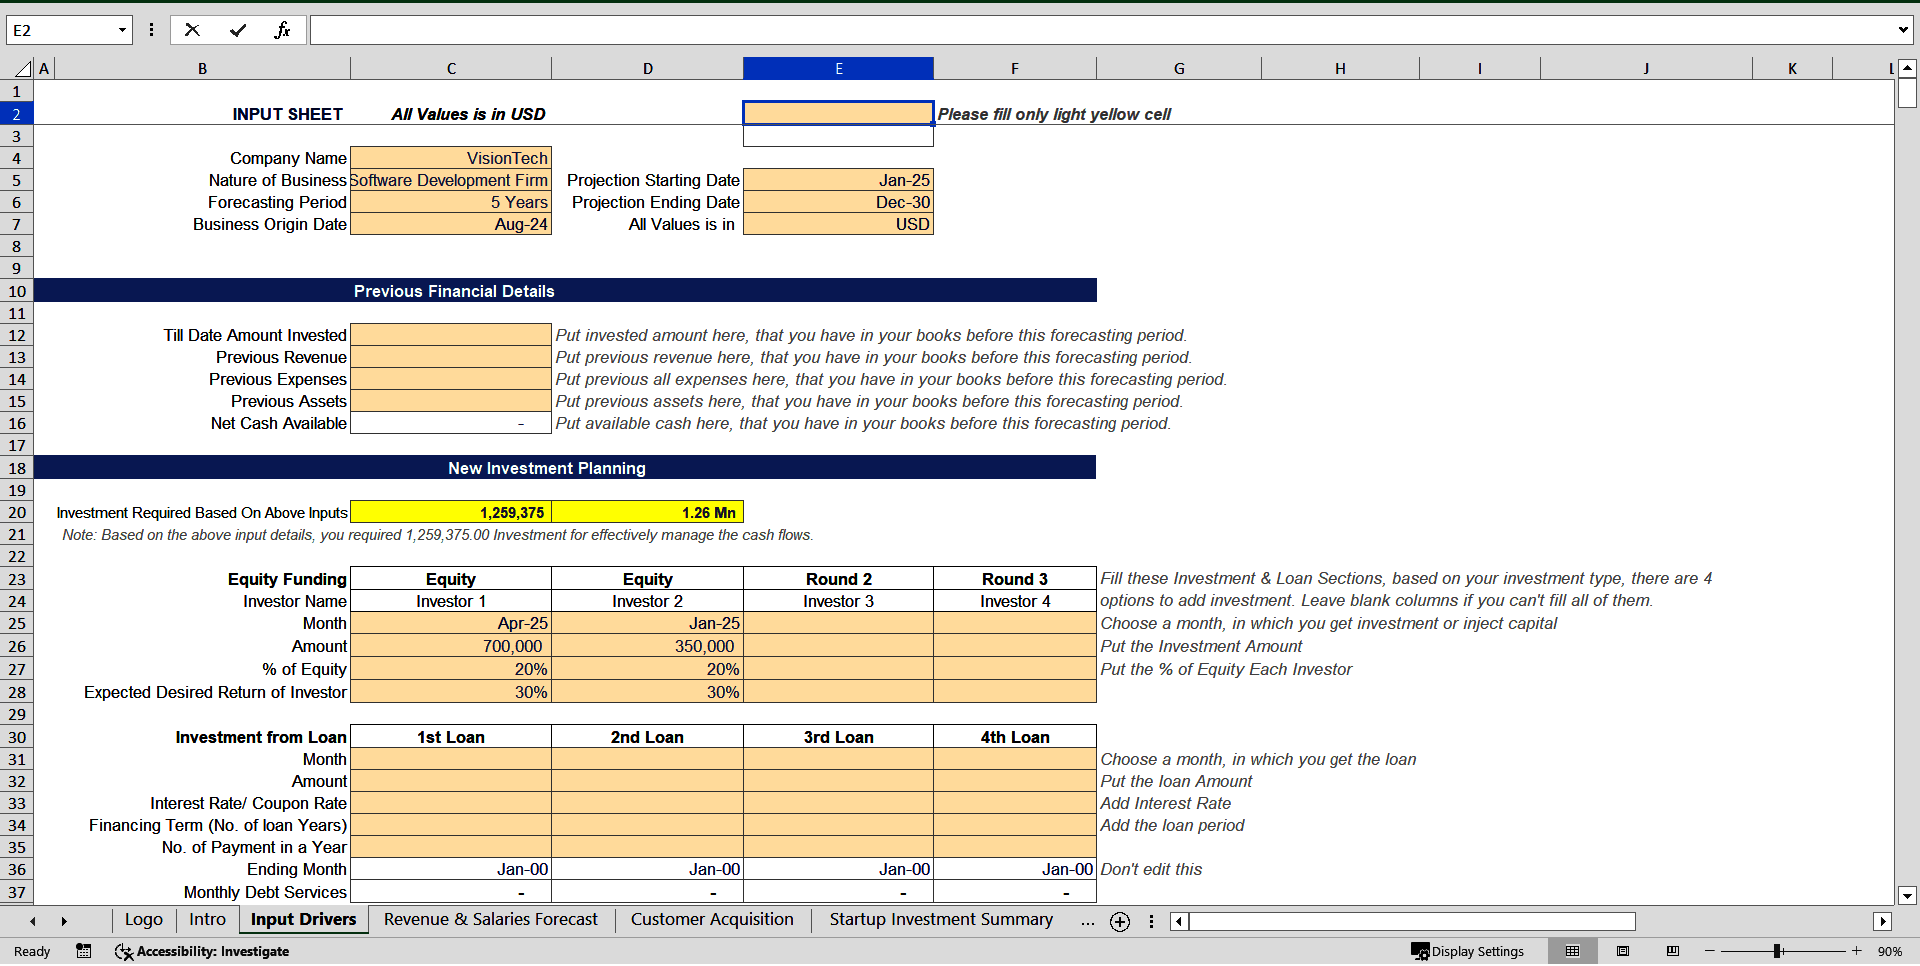Click zoom out minus button

pyautogui.click(x=1710, y=951)
